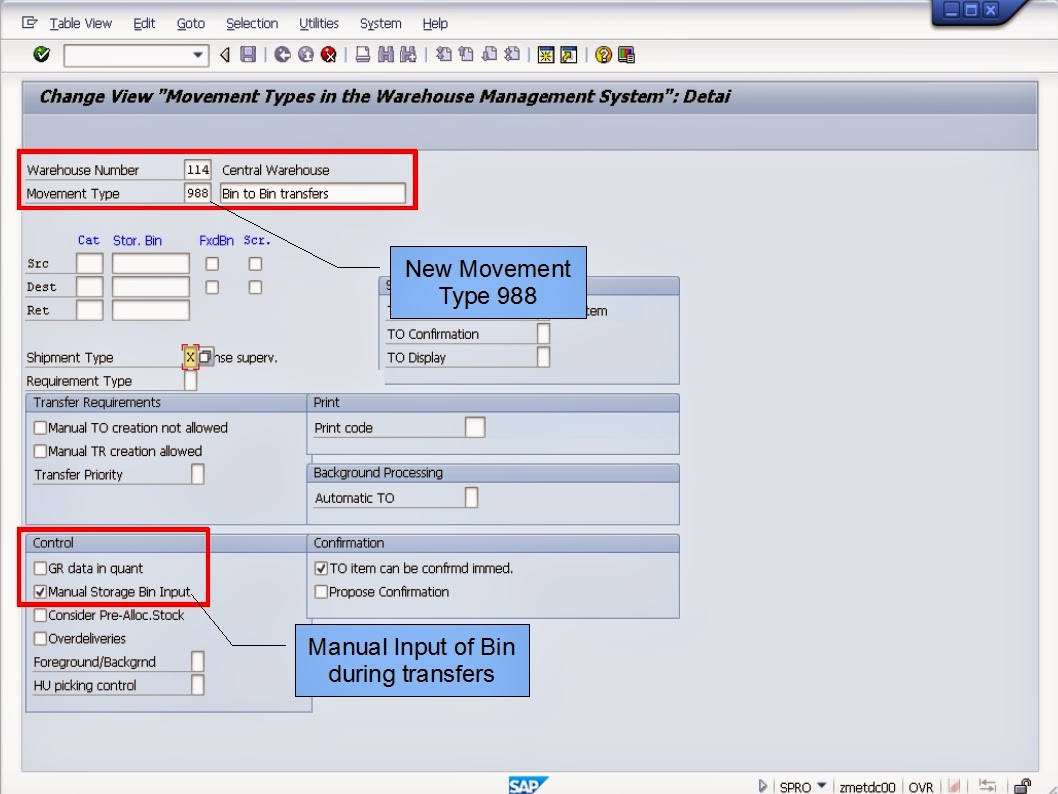Click the Save icon in the toolbar

248,54
